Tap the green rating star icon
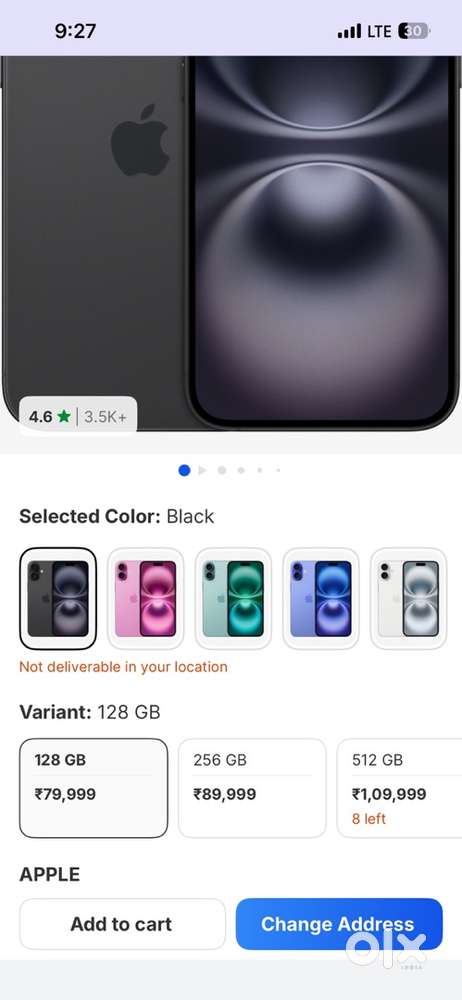The height and width of the screenshot is (1000, 462). (x=64, y=416)
